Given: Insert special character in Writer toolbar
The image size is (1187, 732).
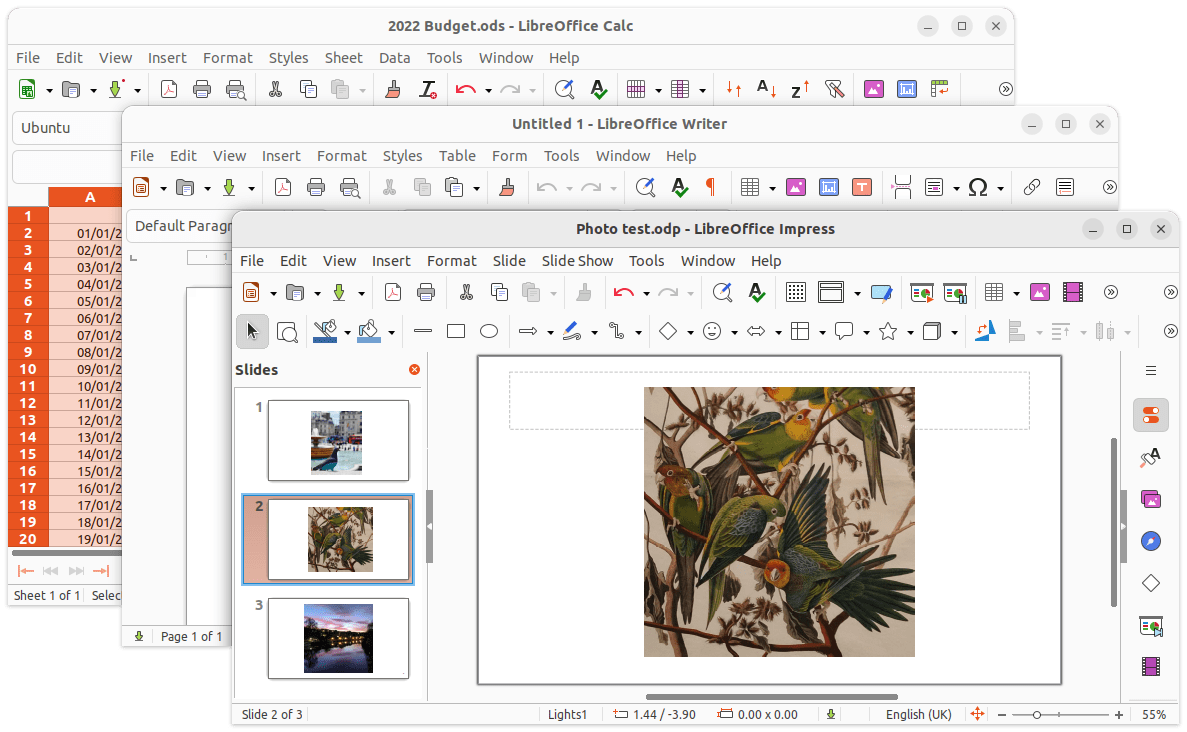Looking at the screenshot, I should click(x=978, y=187).
